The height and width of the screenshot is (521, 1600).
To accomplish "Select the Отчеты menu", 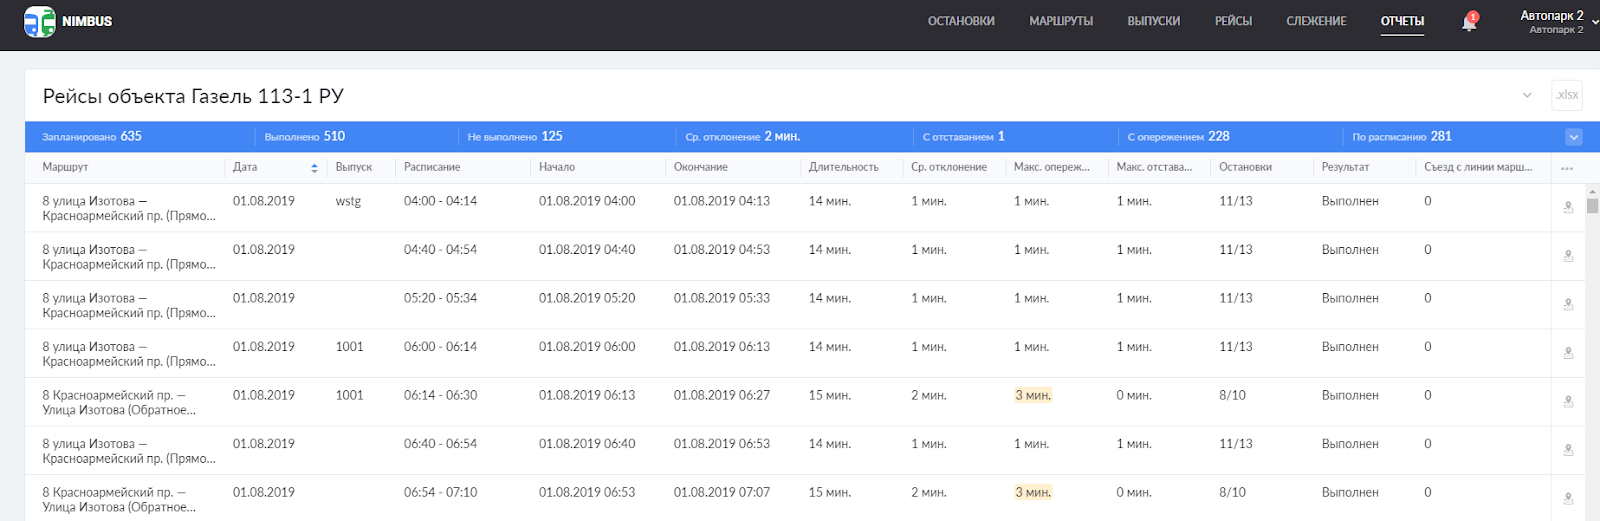I will click(x=1402, y=21).
